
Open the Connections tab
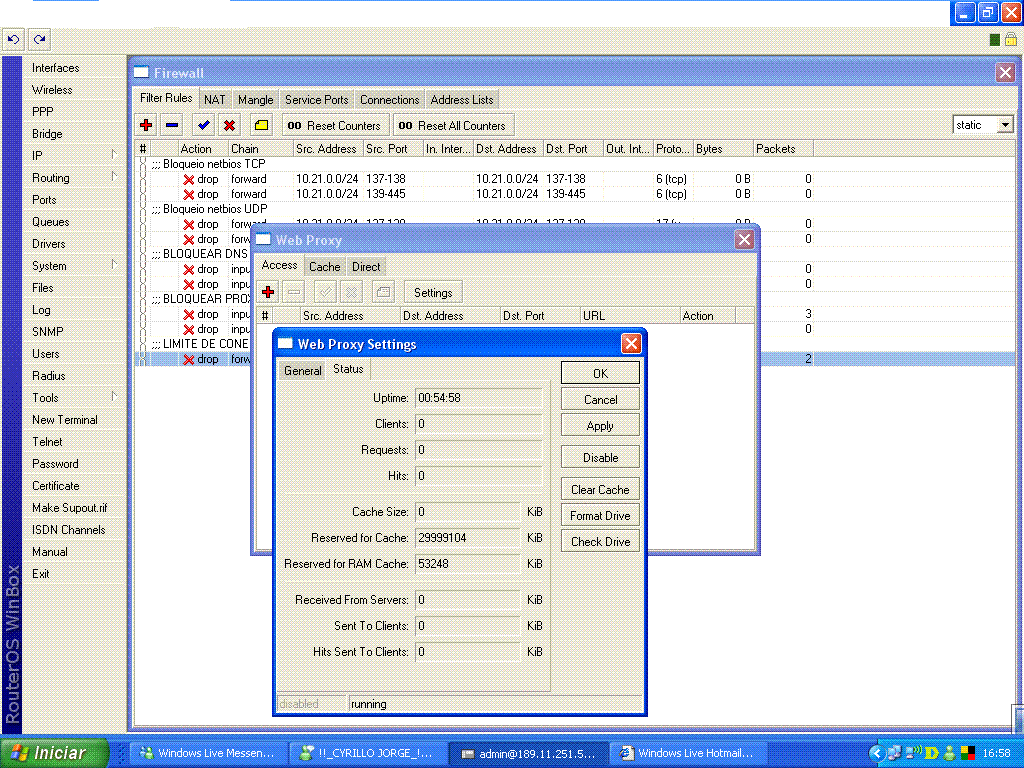[389, 99]
